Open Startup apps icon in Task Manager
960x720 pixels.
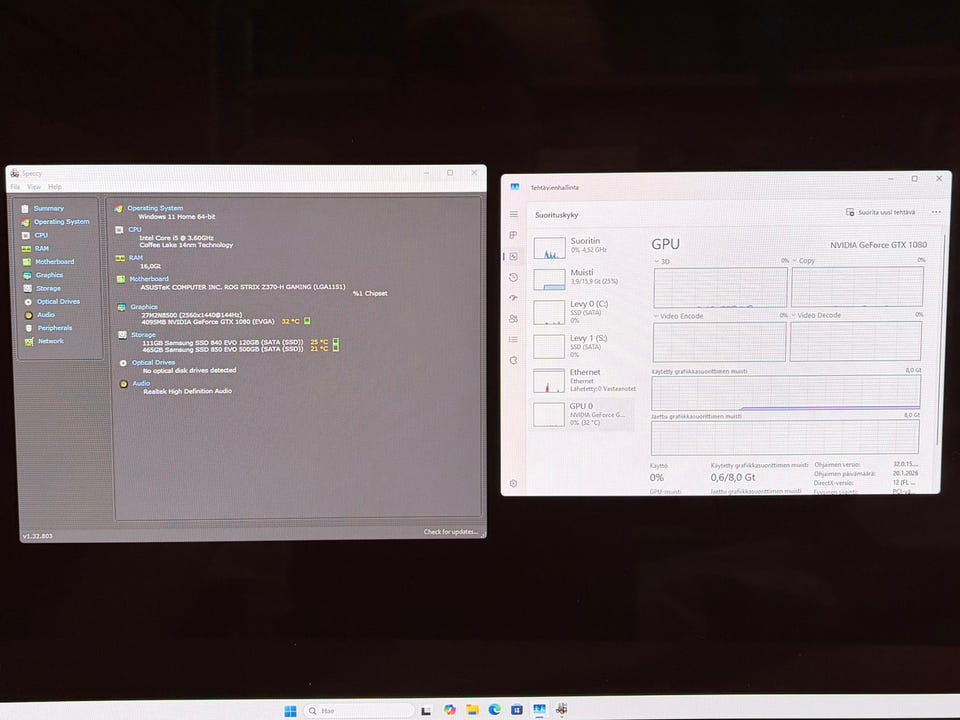513,298
